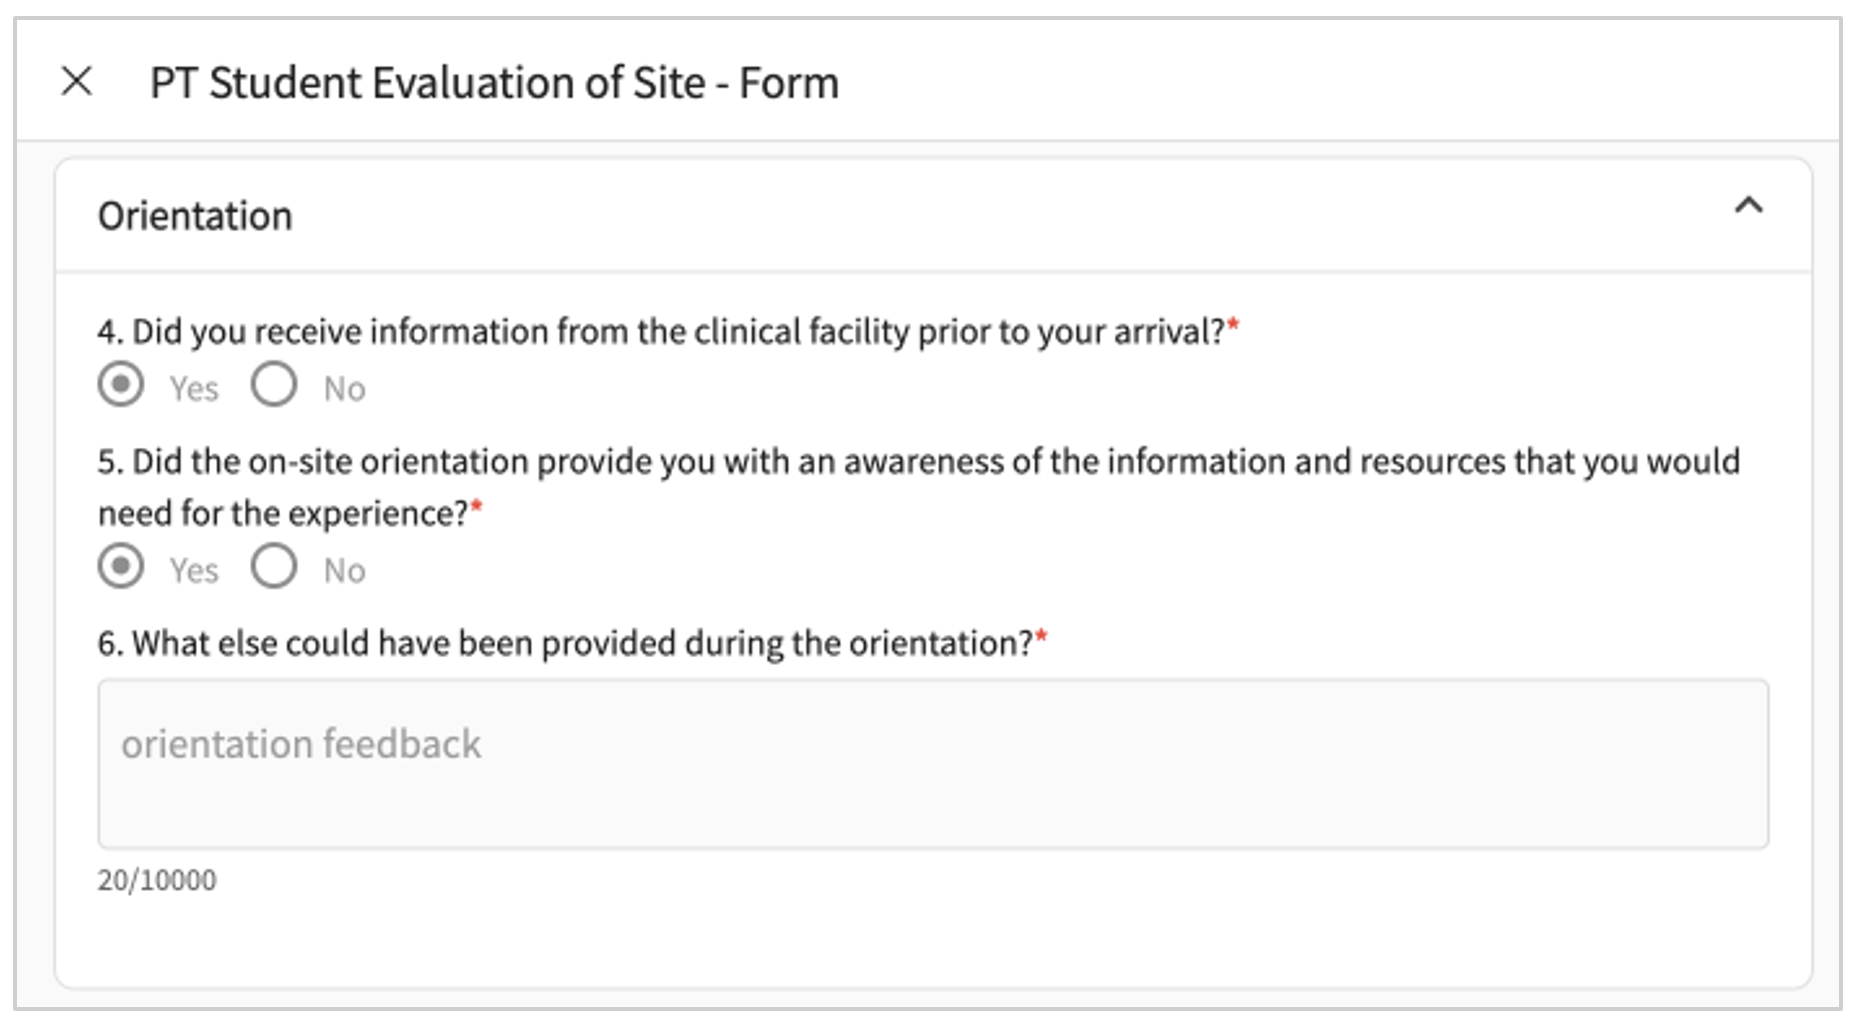This screenshot has height=1024, width=1854.
Task: Select Yes radio for question 4
Action: pyautogui.click(x=121, y=385)
